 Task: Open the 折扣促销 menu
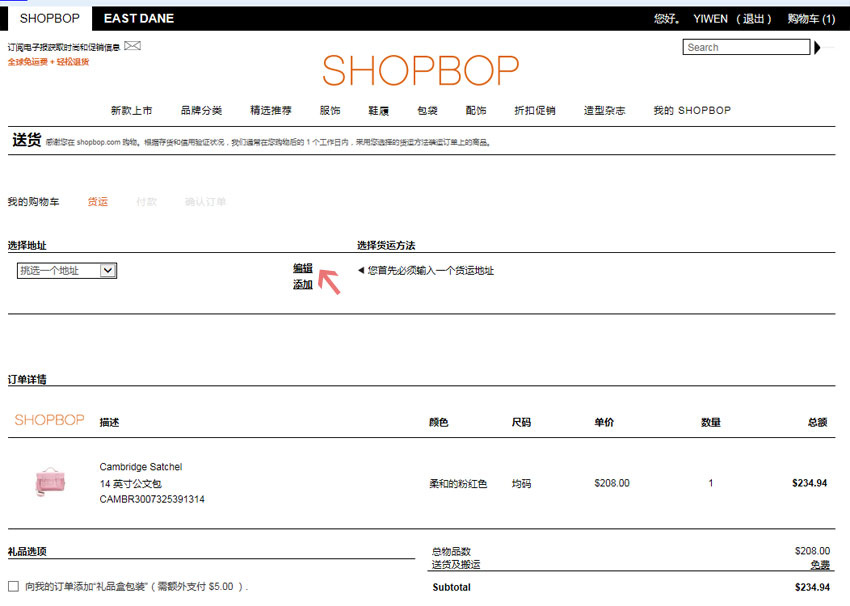(x=535, y=111)
